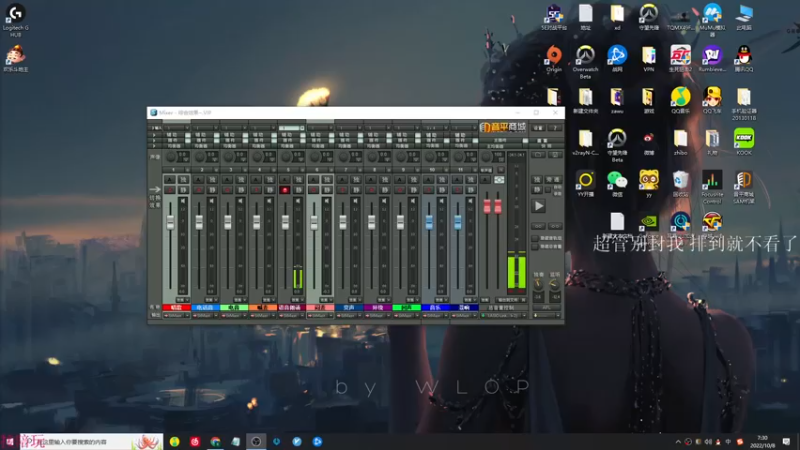
Task: Click the speaker icon on channel 10
Action: tap(441, 201)
